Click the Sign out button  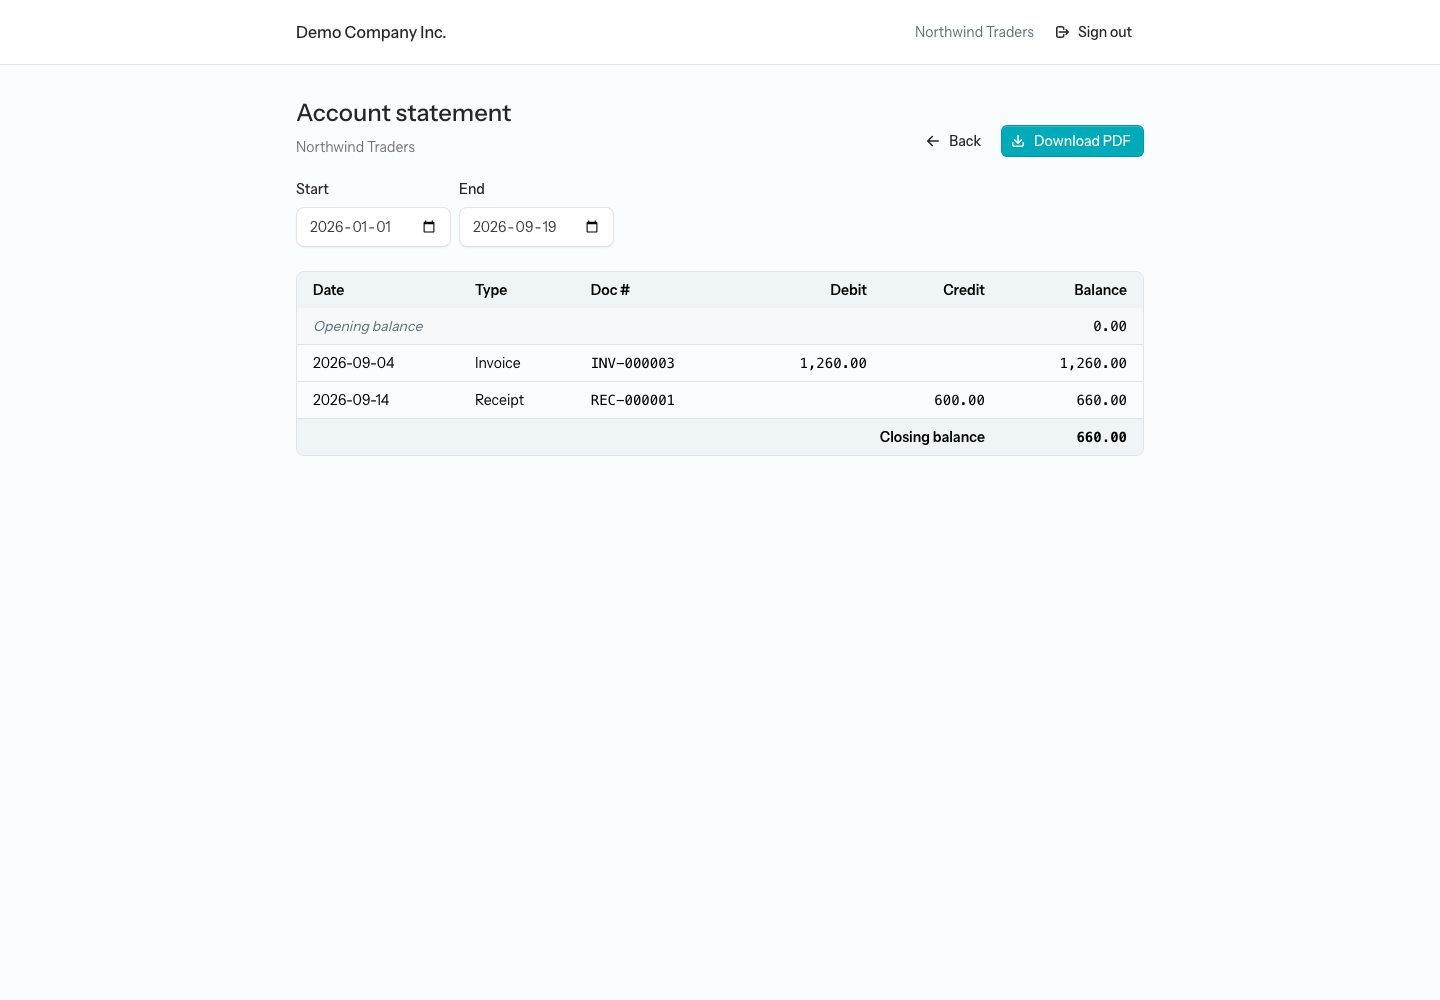pyautogui.click(x=1094, y=32)
